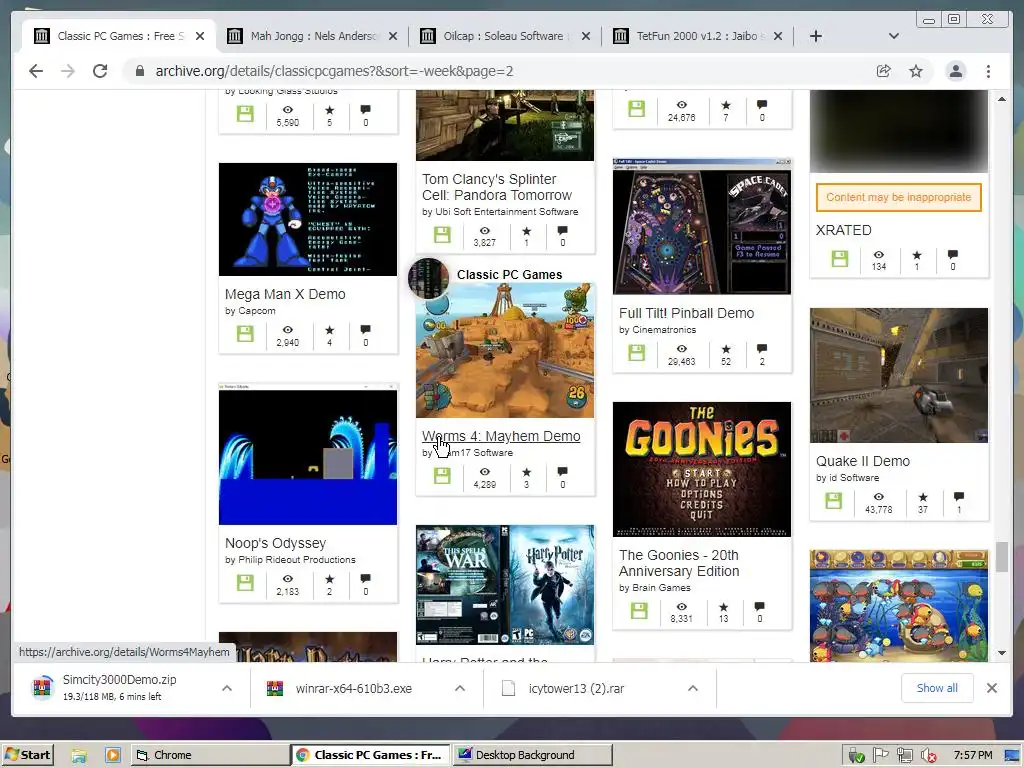Click Simcity3000Demo.zip download progress item

(120, 688)
